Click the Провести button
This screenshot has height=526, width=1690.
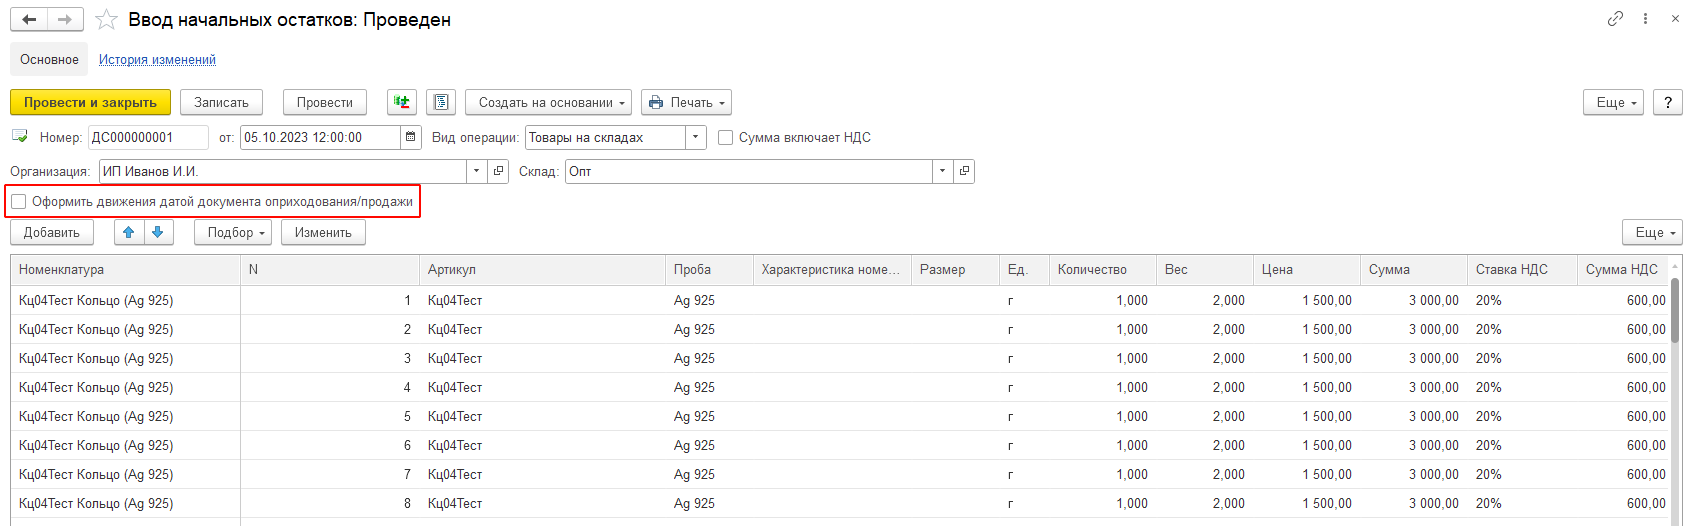point(325,102)
